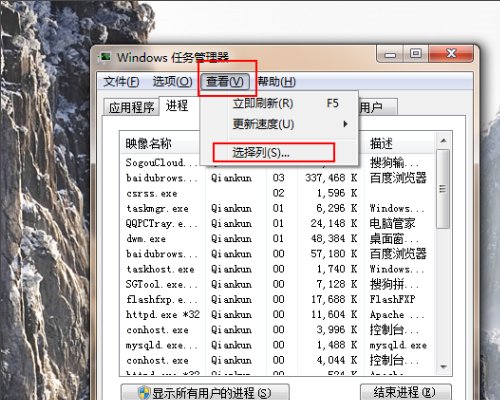Select the httpd.exe *32 process

(x=277, y=315)
